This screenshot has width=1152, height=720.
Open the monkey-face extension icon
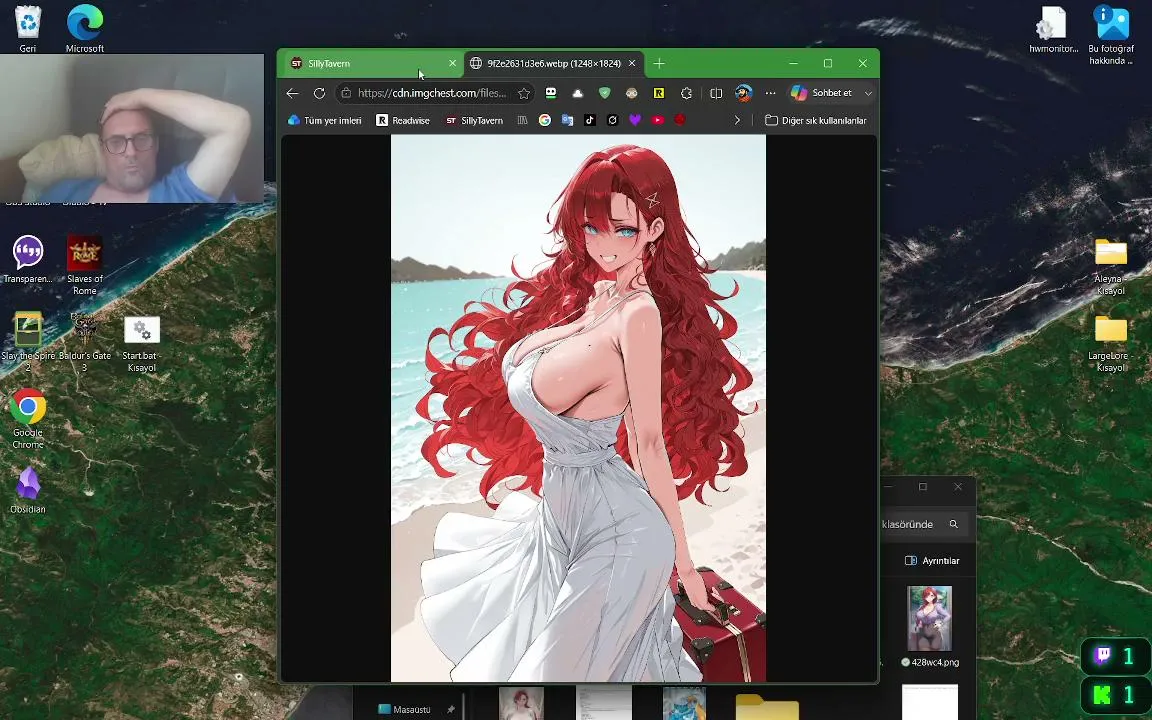point(632,93)
